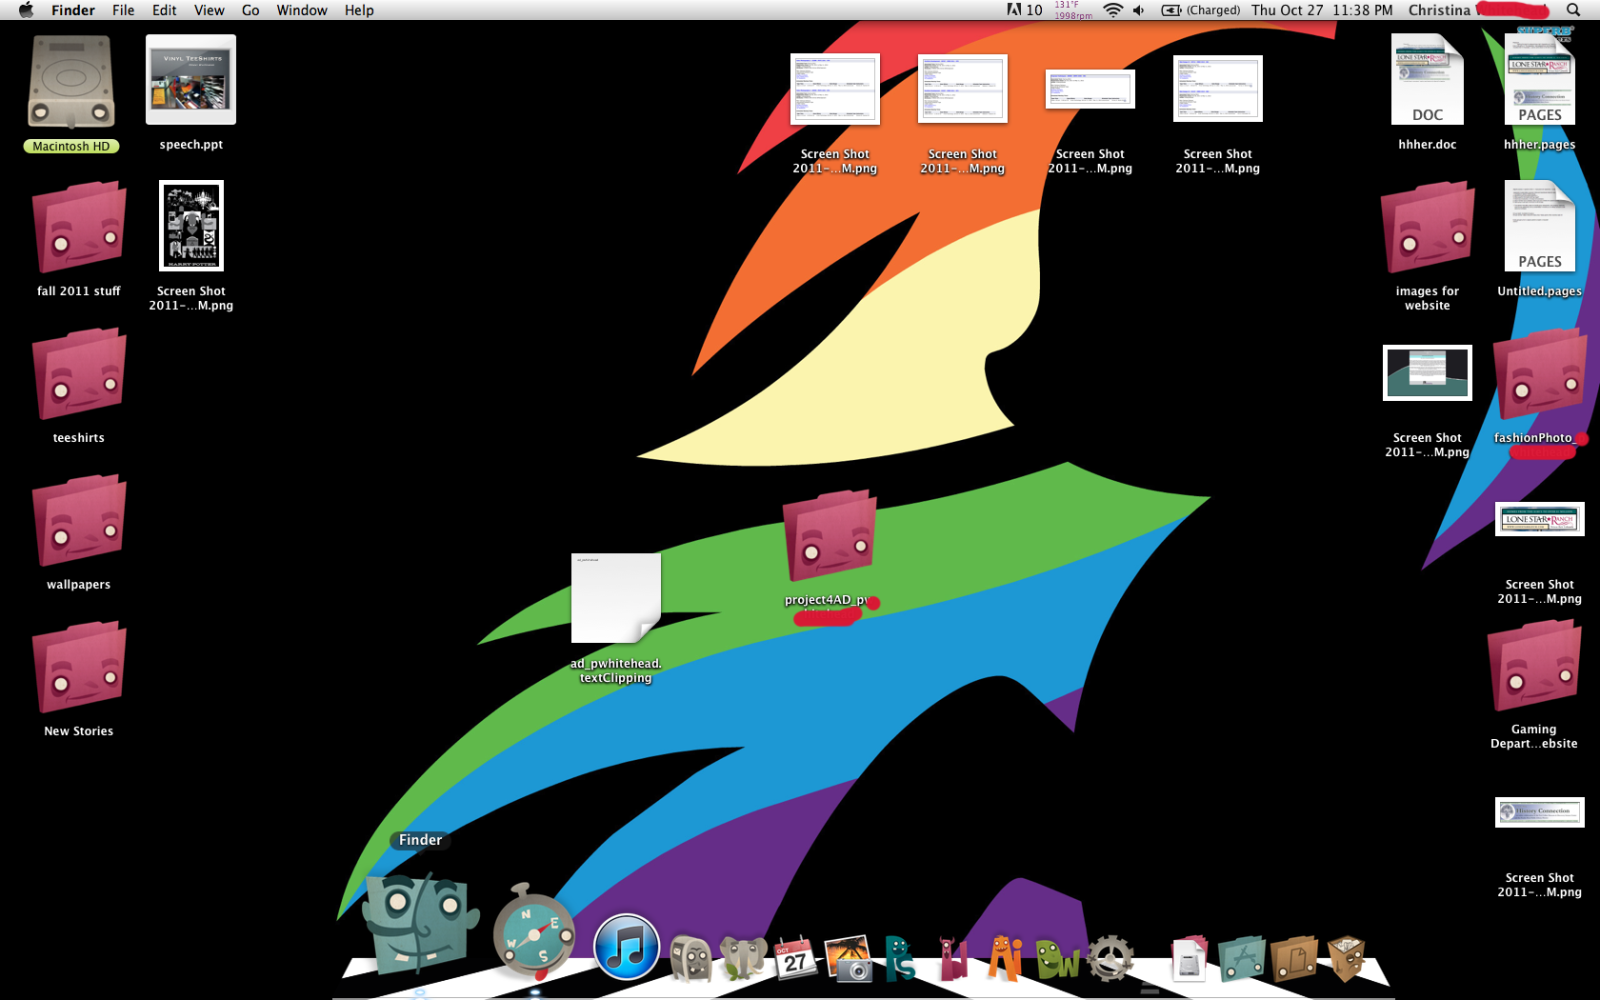Click the date and time Thu Oct 27

pyautogui.click(x=1322, y=10)
